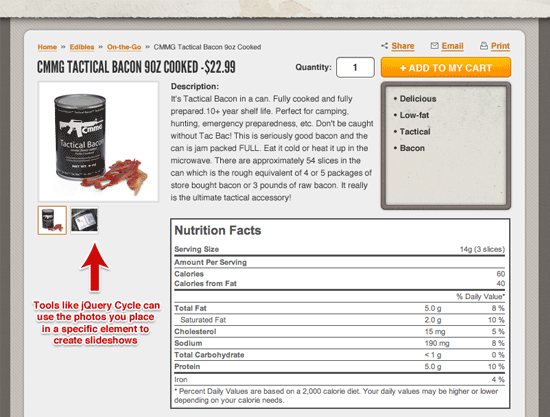
Task: Open the Share link
Action: (403, 46)
